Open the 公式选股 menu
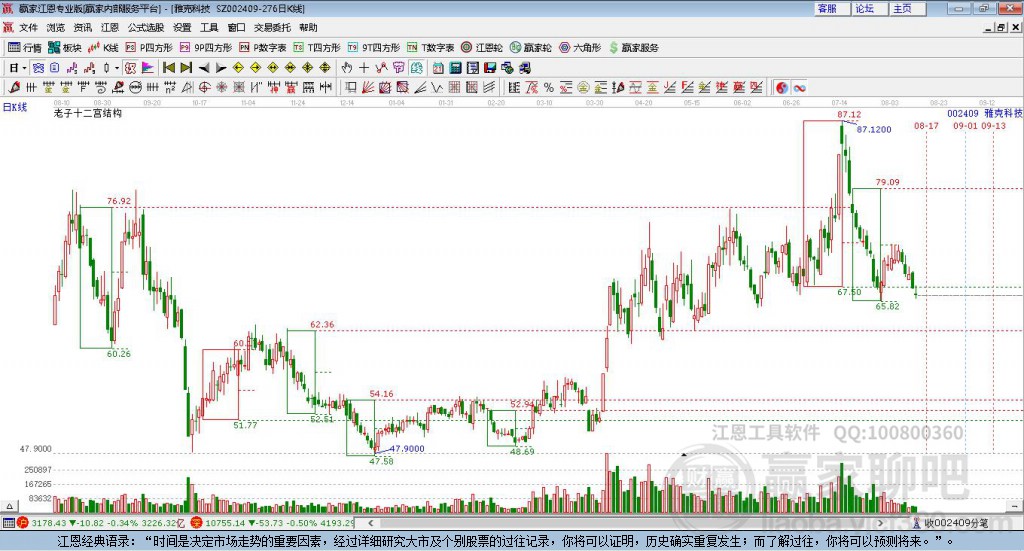 pos(146,27)
